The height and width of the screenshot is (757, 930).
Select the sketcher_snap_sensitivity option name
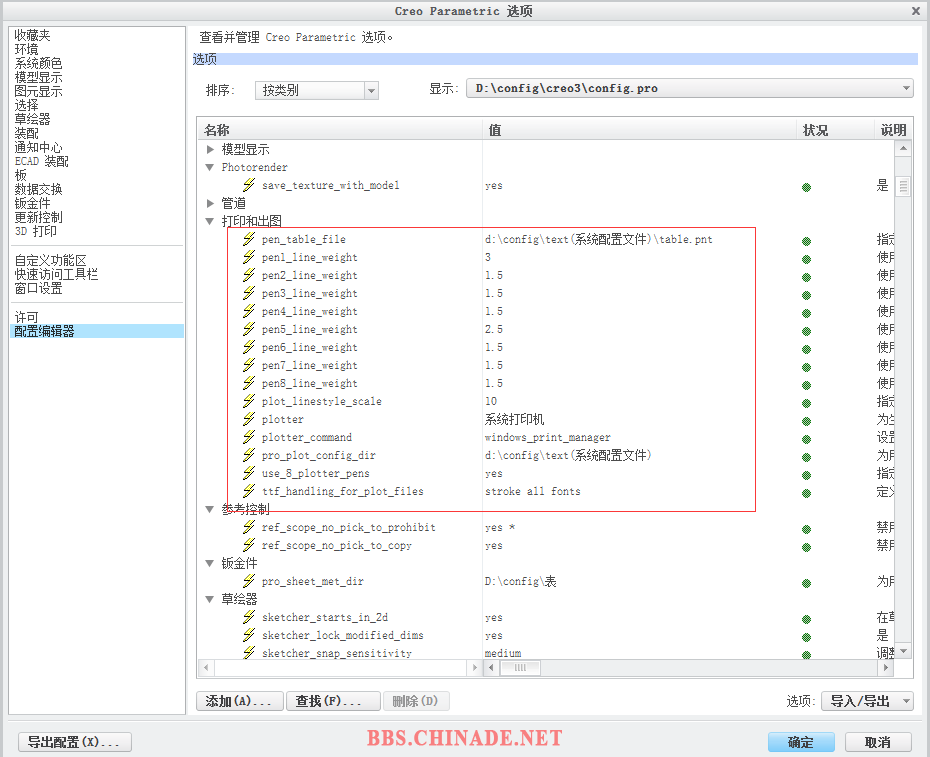tap(337, 653)
